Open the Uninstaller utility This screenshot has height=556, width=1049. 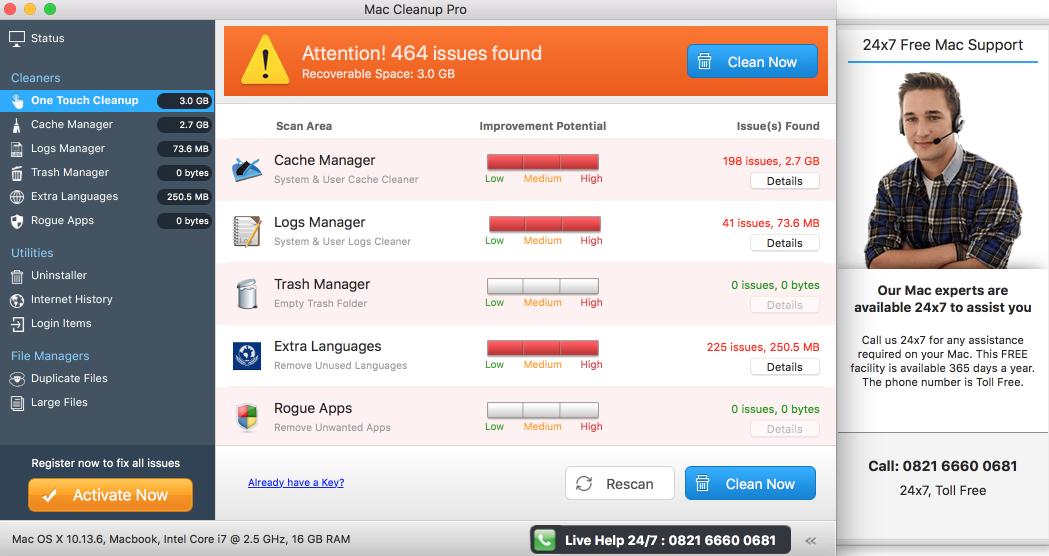59,275
